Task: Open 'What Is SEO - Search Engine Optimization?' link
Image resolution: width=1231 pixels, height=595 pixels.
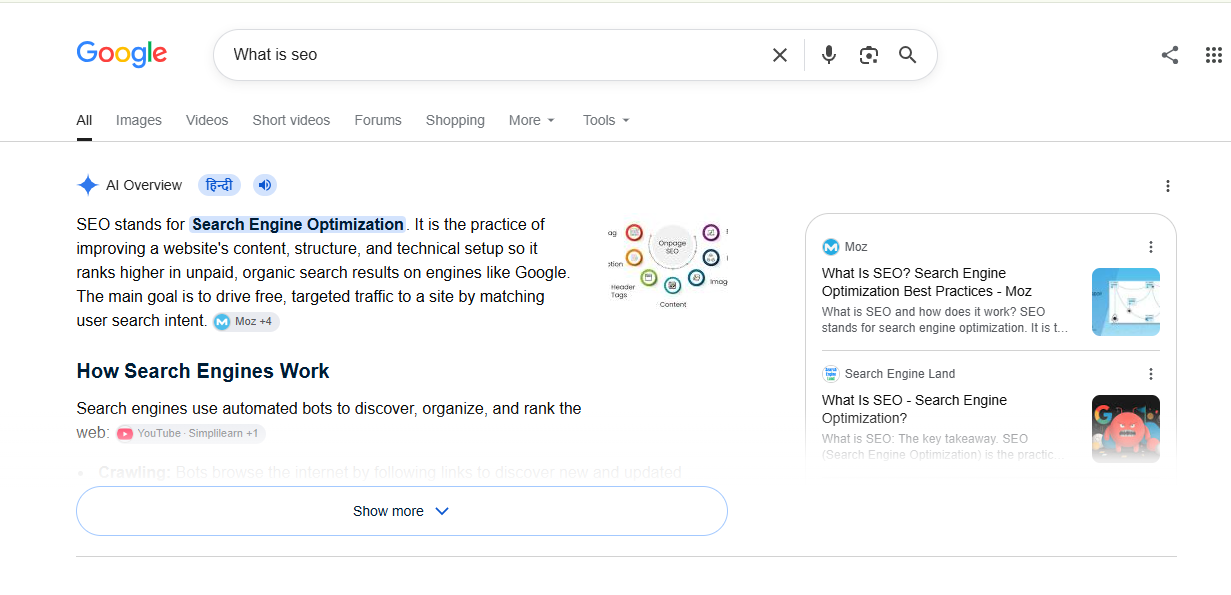Action: pyautogui.click(x=914, y=409)
